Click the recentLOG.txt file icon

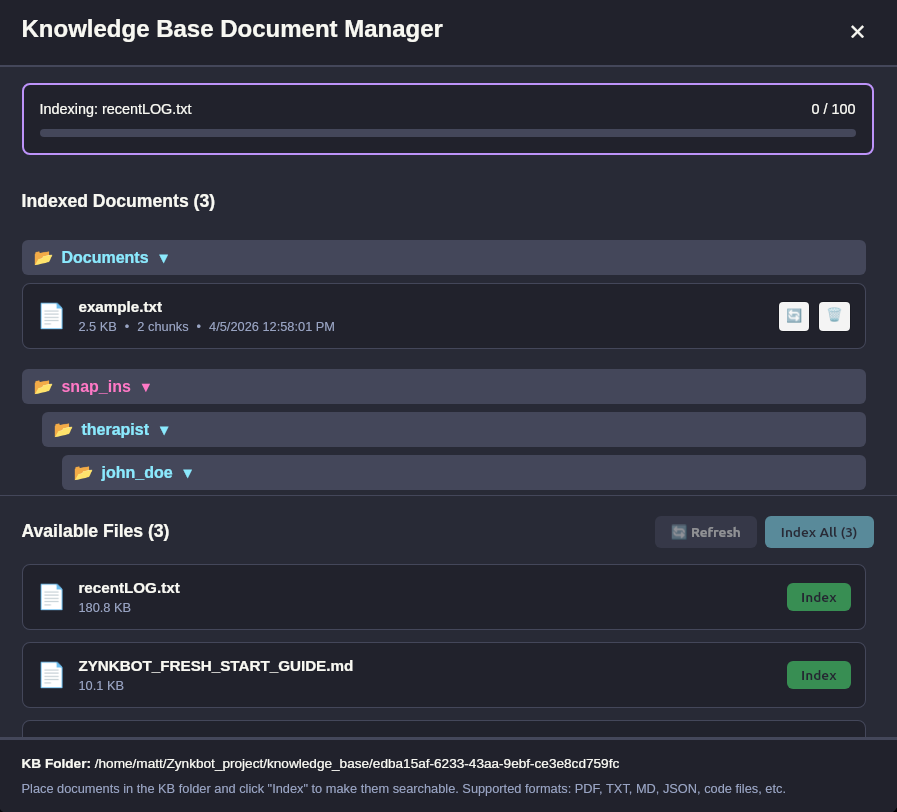(51, 597)
